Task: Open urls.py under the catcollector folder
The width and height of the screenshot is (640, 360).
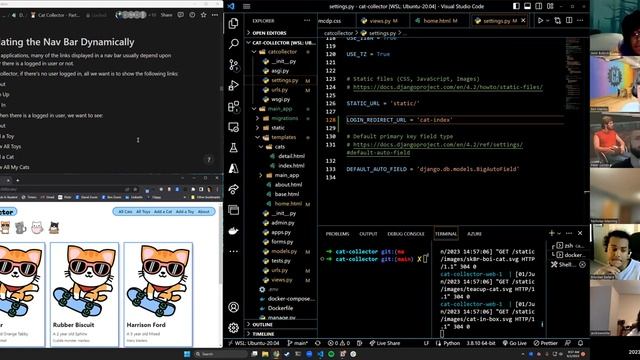Action: pos(279,90)
